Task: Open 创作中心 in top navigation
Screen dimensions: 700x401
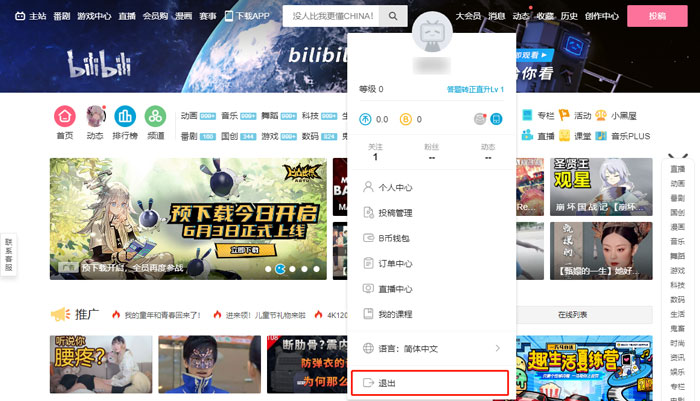Action: tap(602, 16)
